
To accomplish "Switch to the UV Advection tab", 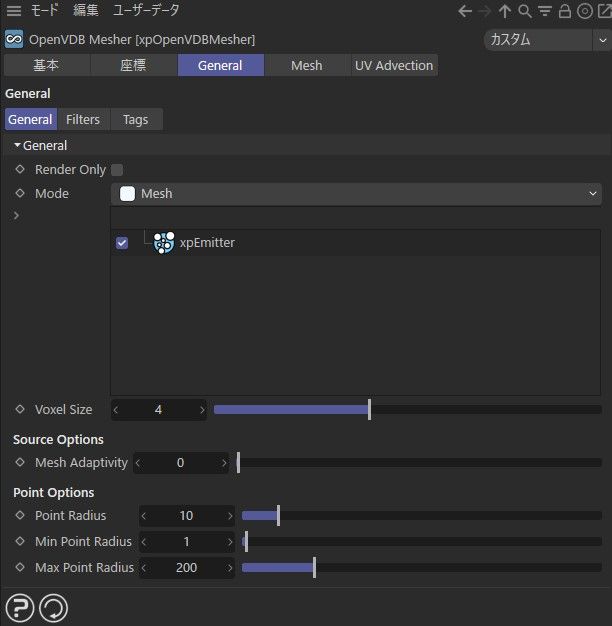I will pos(394,65).
